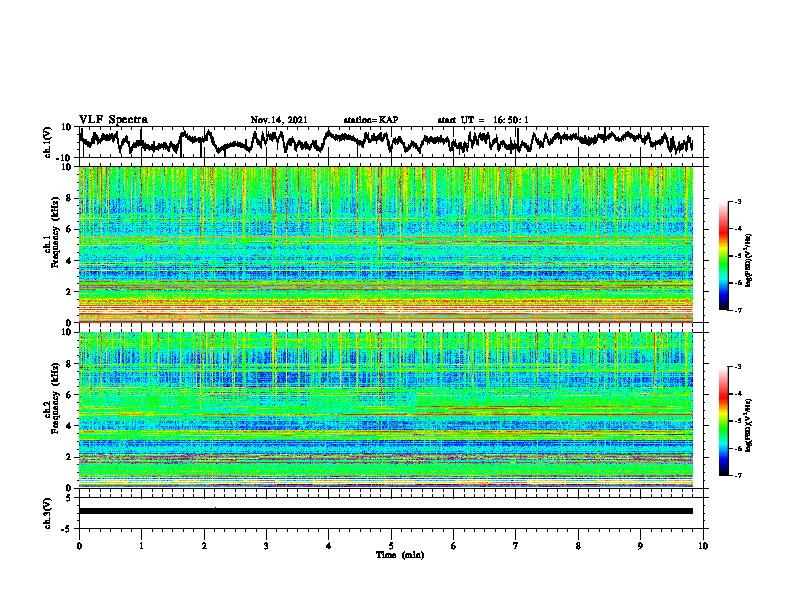Click time axis tick label "6"
The height and width of the screenshot is (612, 792).
(x=454, y=546)
